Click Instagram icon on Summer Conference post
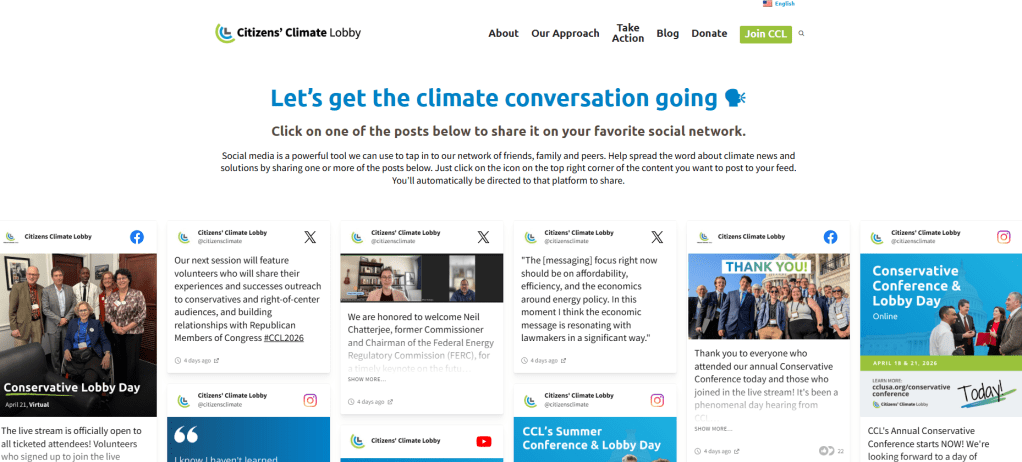Screen dimensions: 1022x462 [657, 400]
